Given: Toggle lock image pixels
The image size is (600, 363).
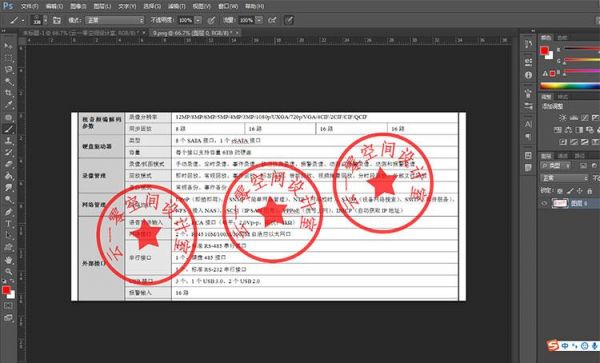Looking at the screenshot, I should click(x=570, y=190).
